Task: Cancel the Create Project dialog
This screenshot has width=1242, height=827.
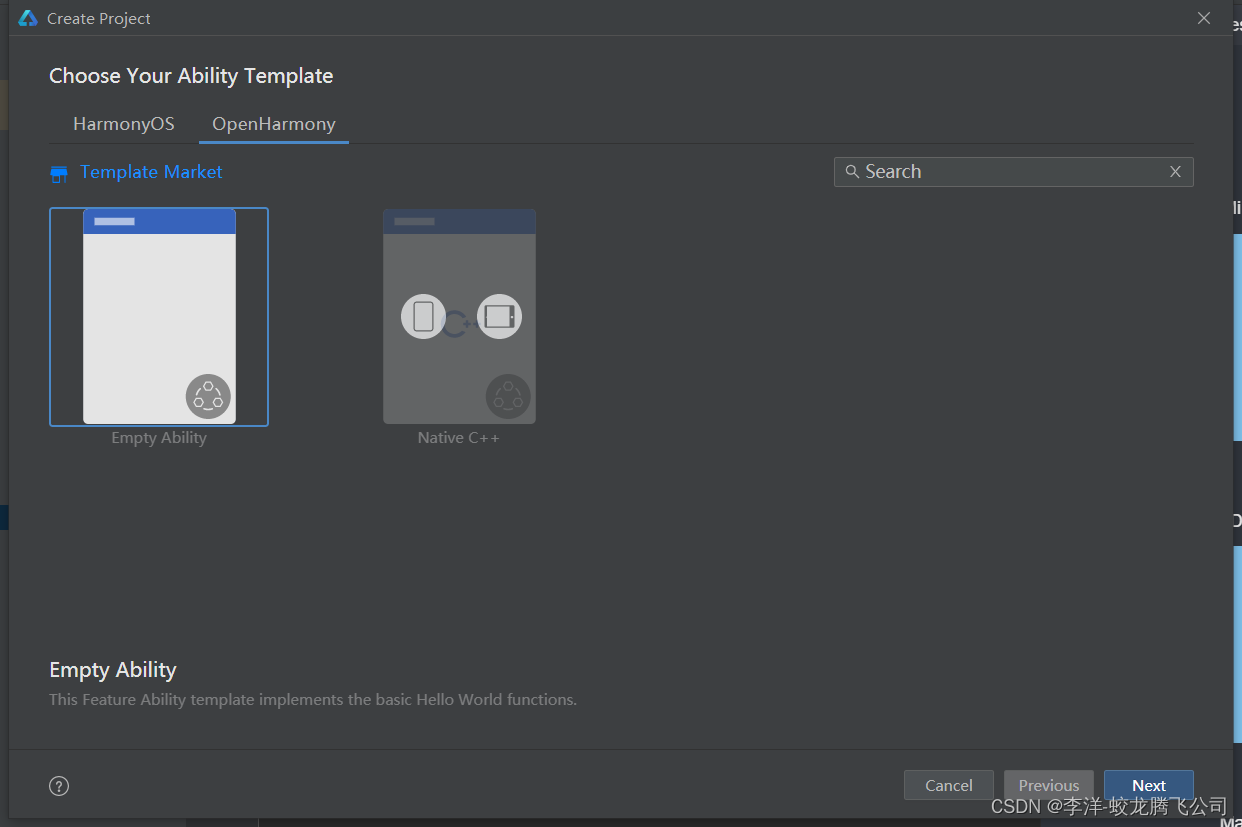Action: pos(949,785)
